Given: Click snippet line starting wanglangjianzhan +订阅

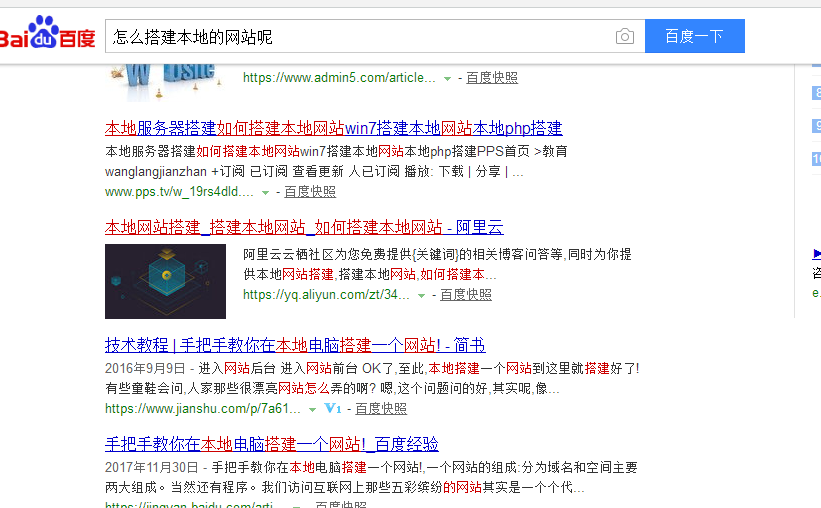Looking at the screenshot, I should pos(314,172).
